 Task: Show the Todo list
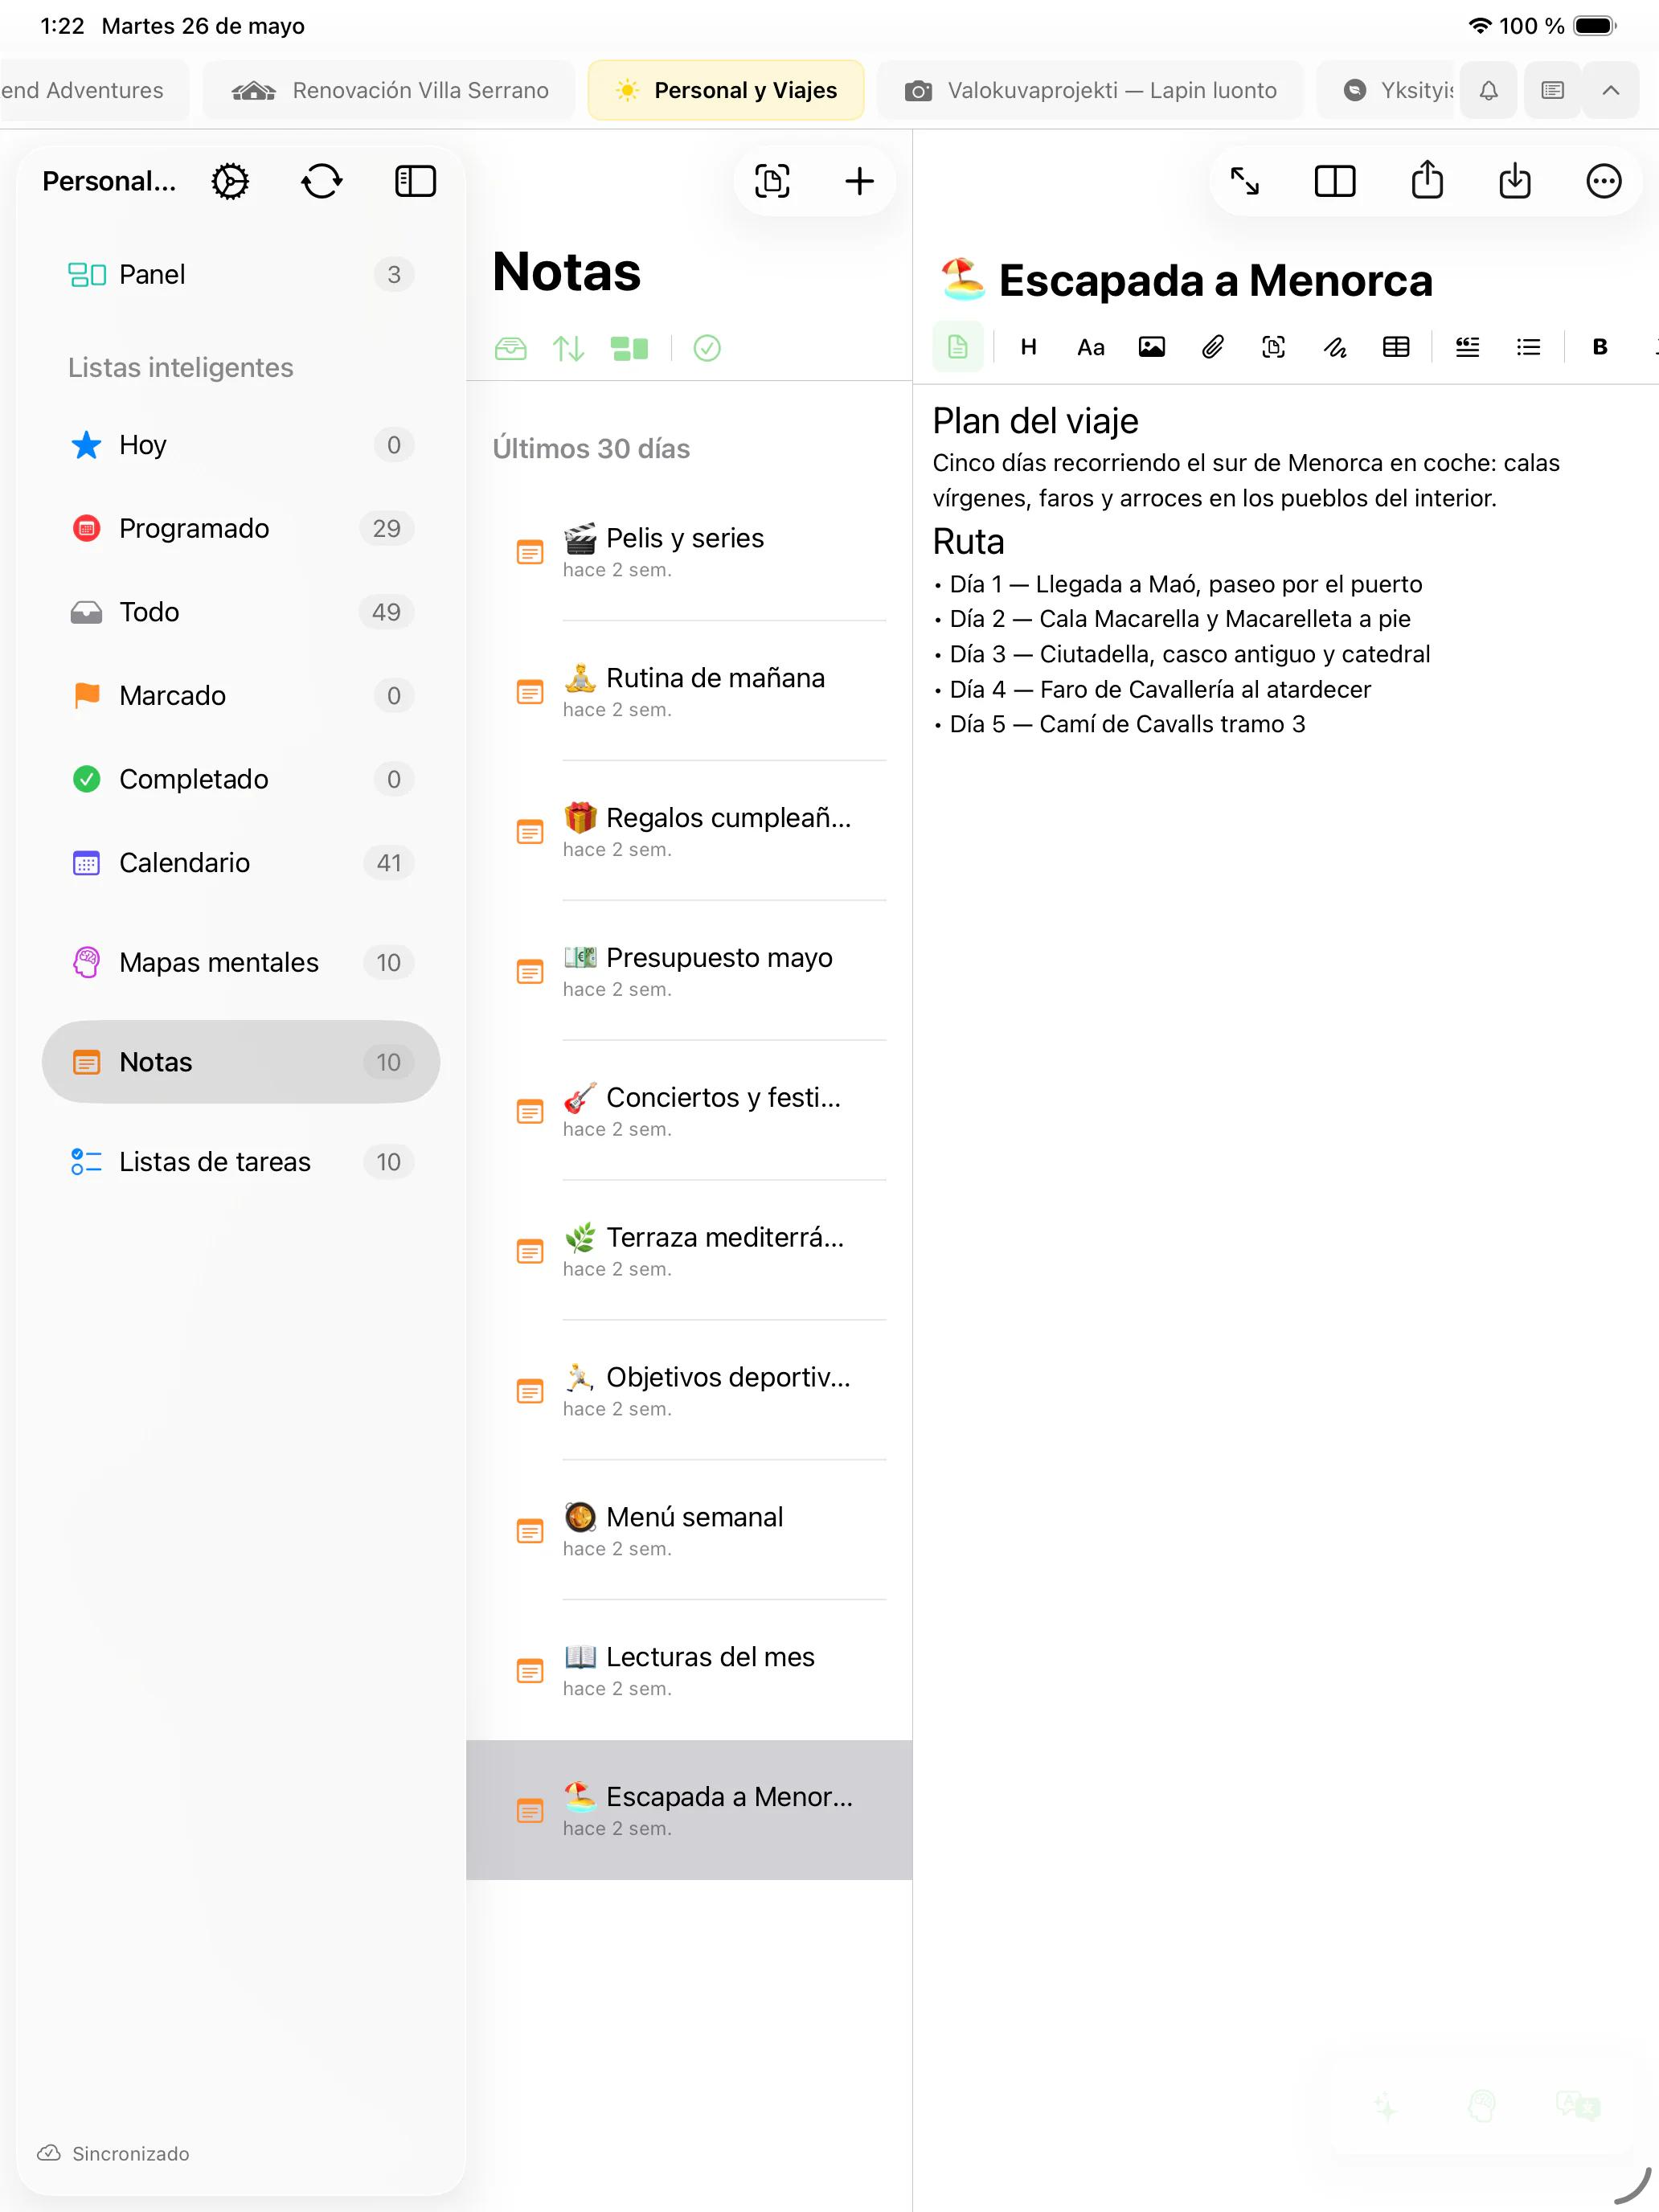coord(240,612)
